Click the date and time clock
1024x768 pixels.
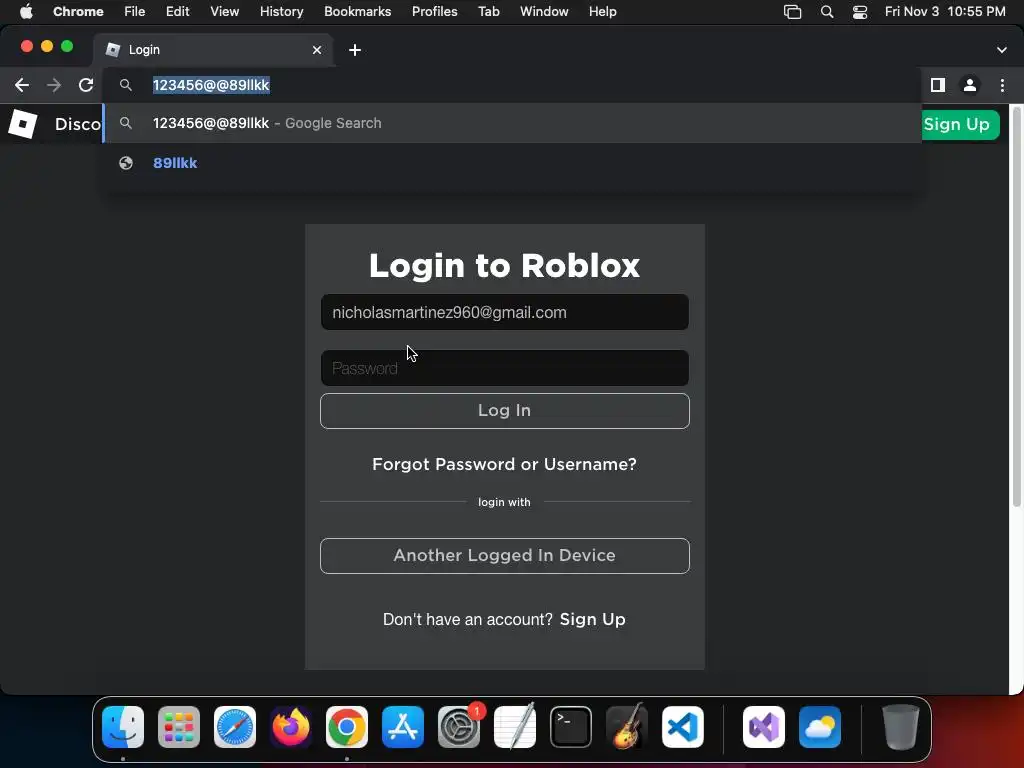(x=945, y=11)
